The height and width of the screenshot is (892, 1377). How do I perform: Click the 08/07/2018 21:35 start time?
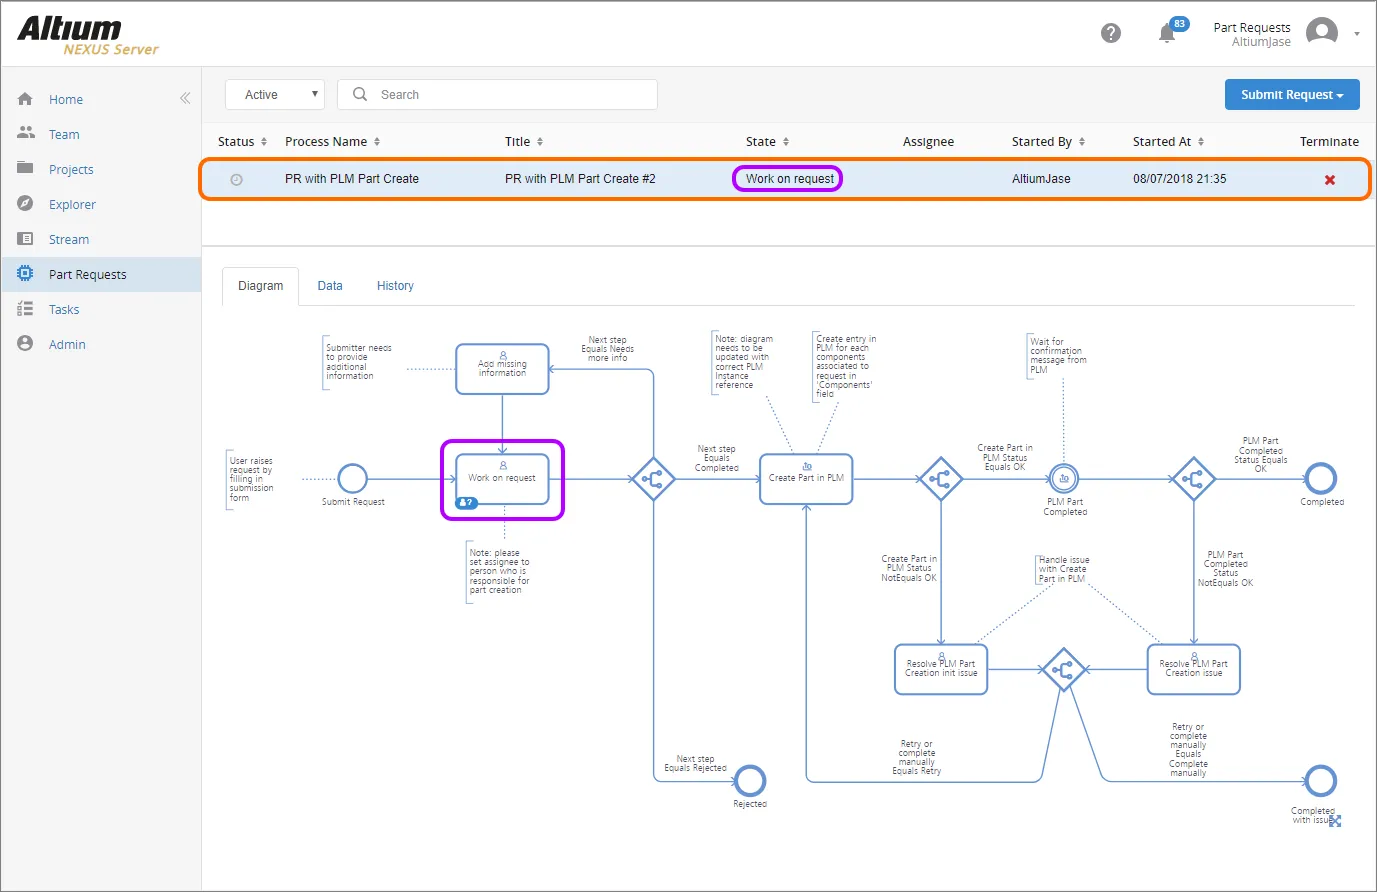pos(1180,179)
